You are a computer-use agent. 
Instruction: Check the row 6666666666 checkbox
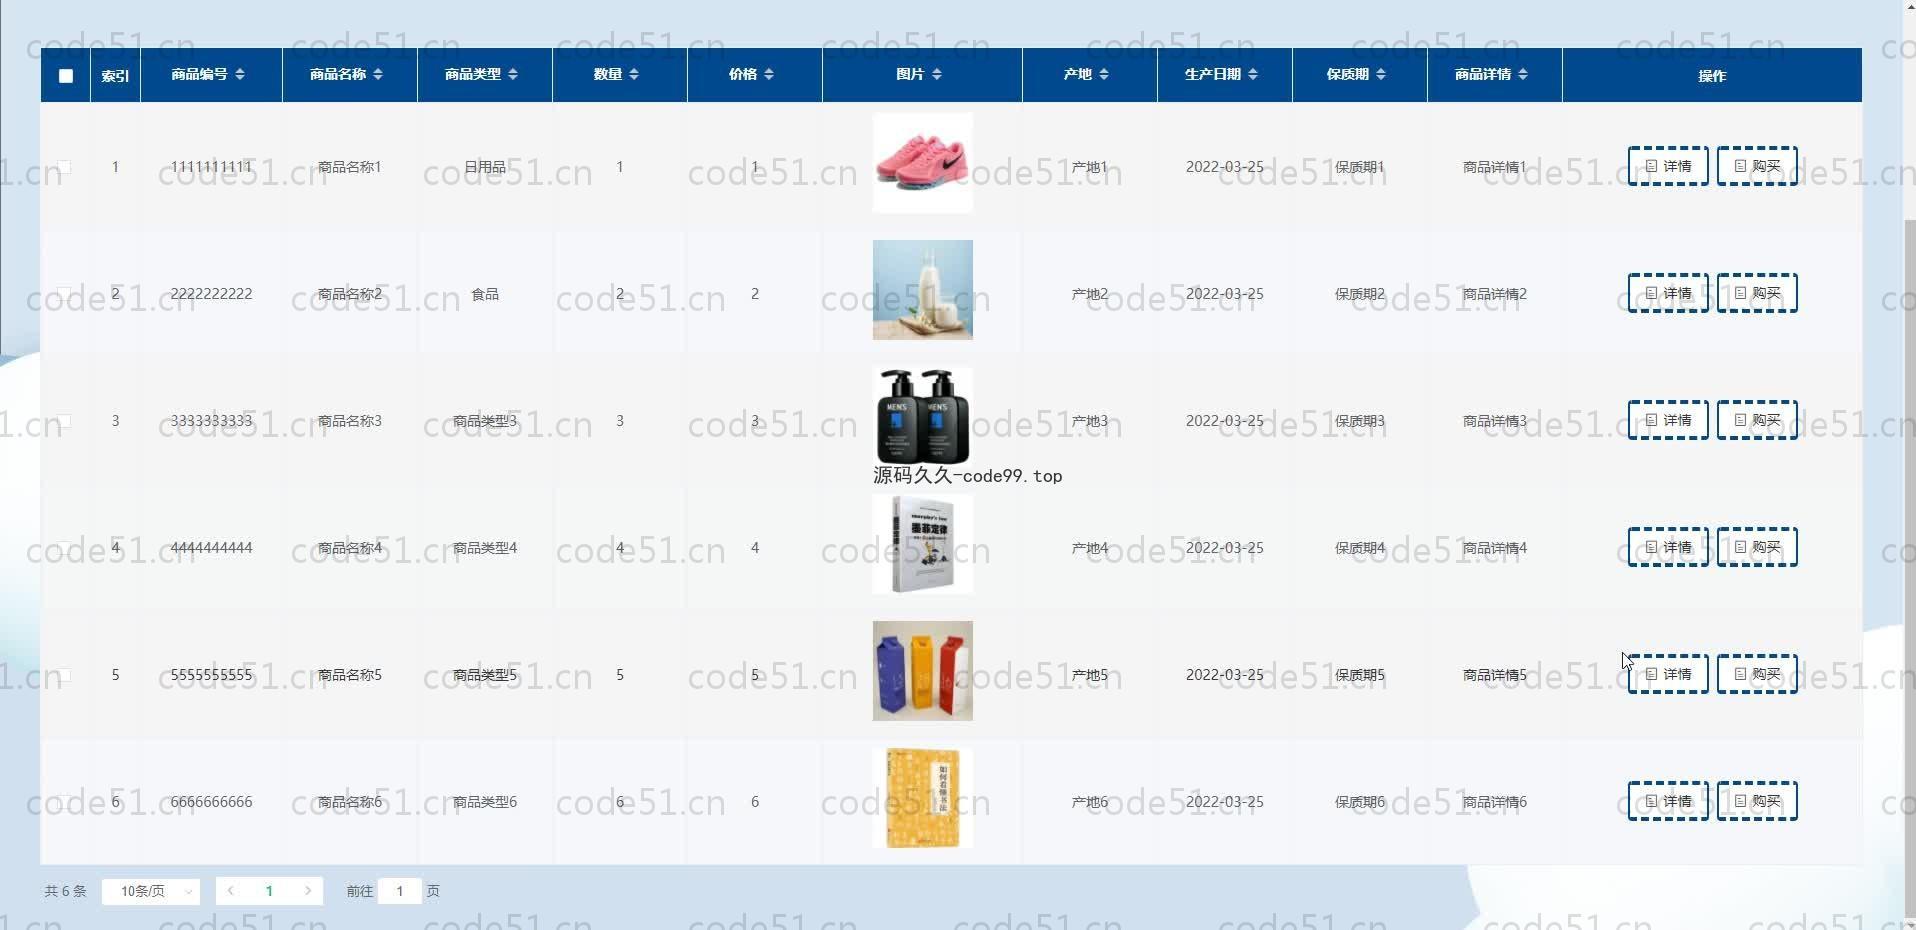tap(65, 802)
